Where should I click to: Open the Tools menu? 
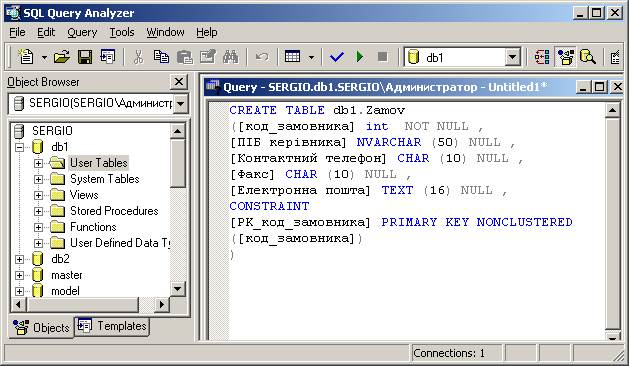[x=122, y=32]
